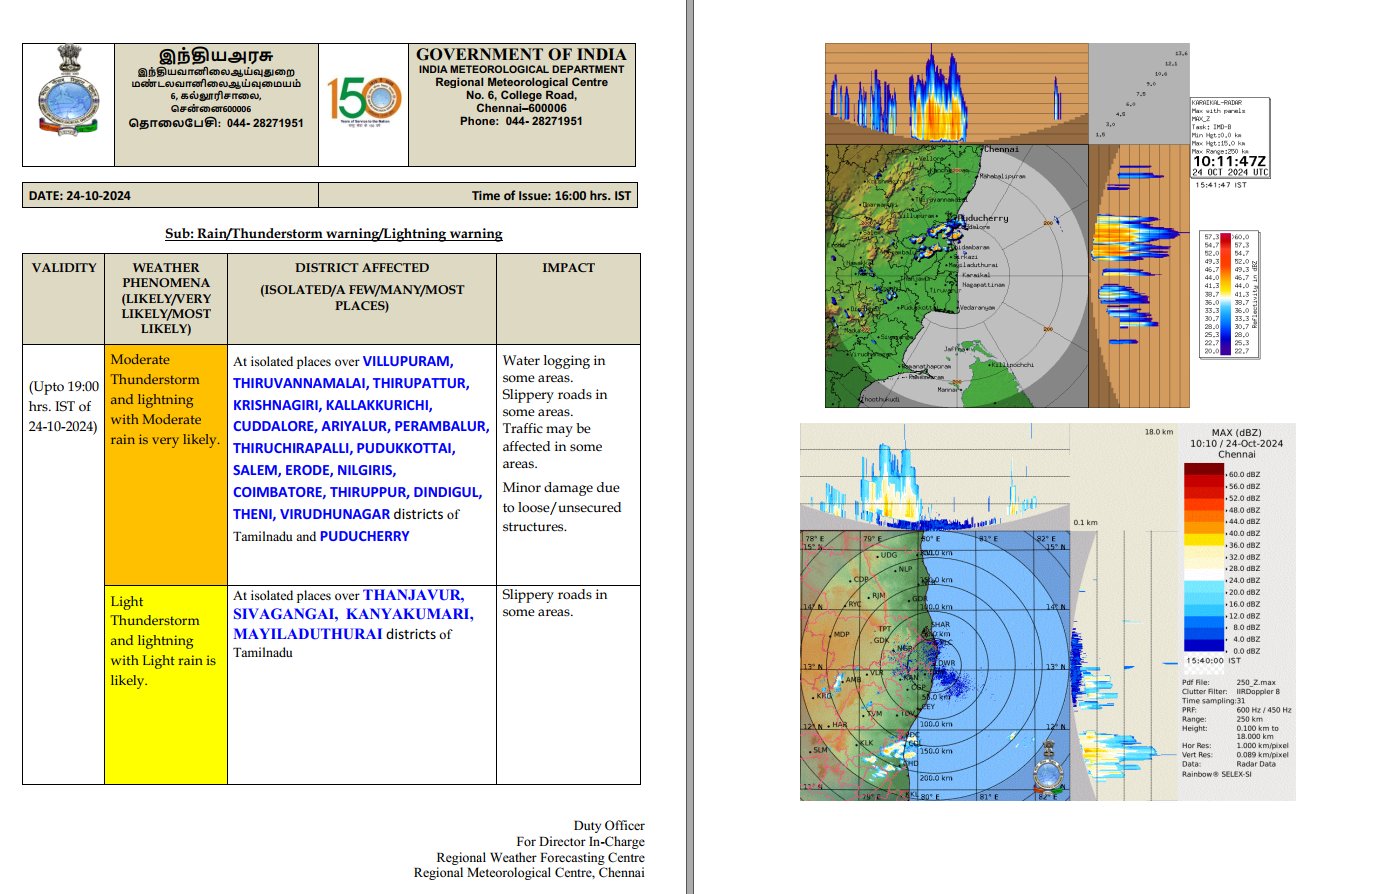Select the GOVERNMENT OF INDIA heading
Image resolution: width=1382 pixels, height=894 pixels.
click(521, 55)
